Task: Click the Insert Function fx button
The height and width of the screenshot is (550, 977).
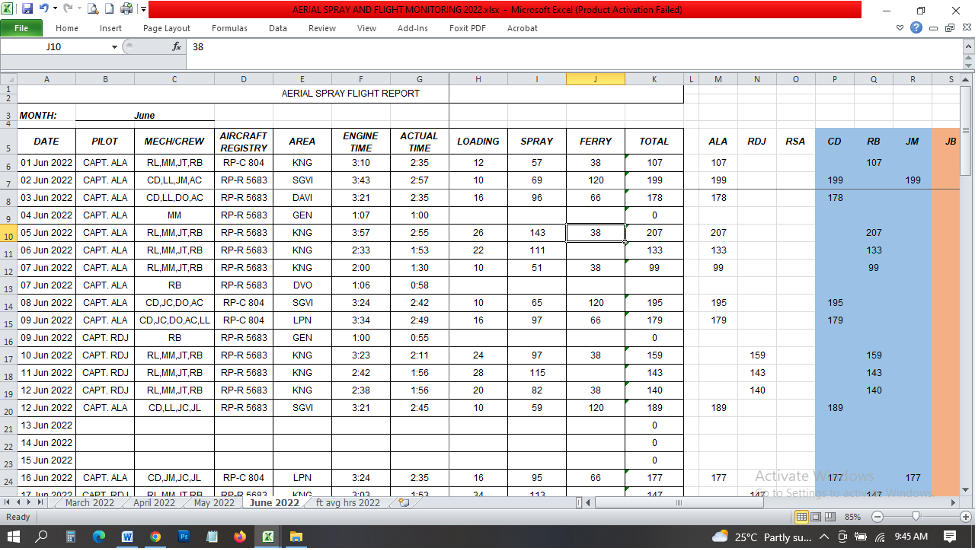Action: [x=177, y=47]
